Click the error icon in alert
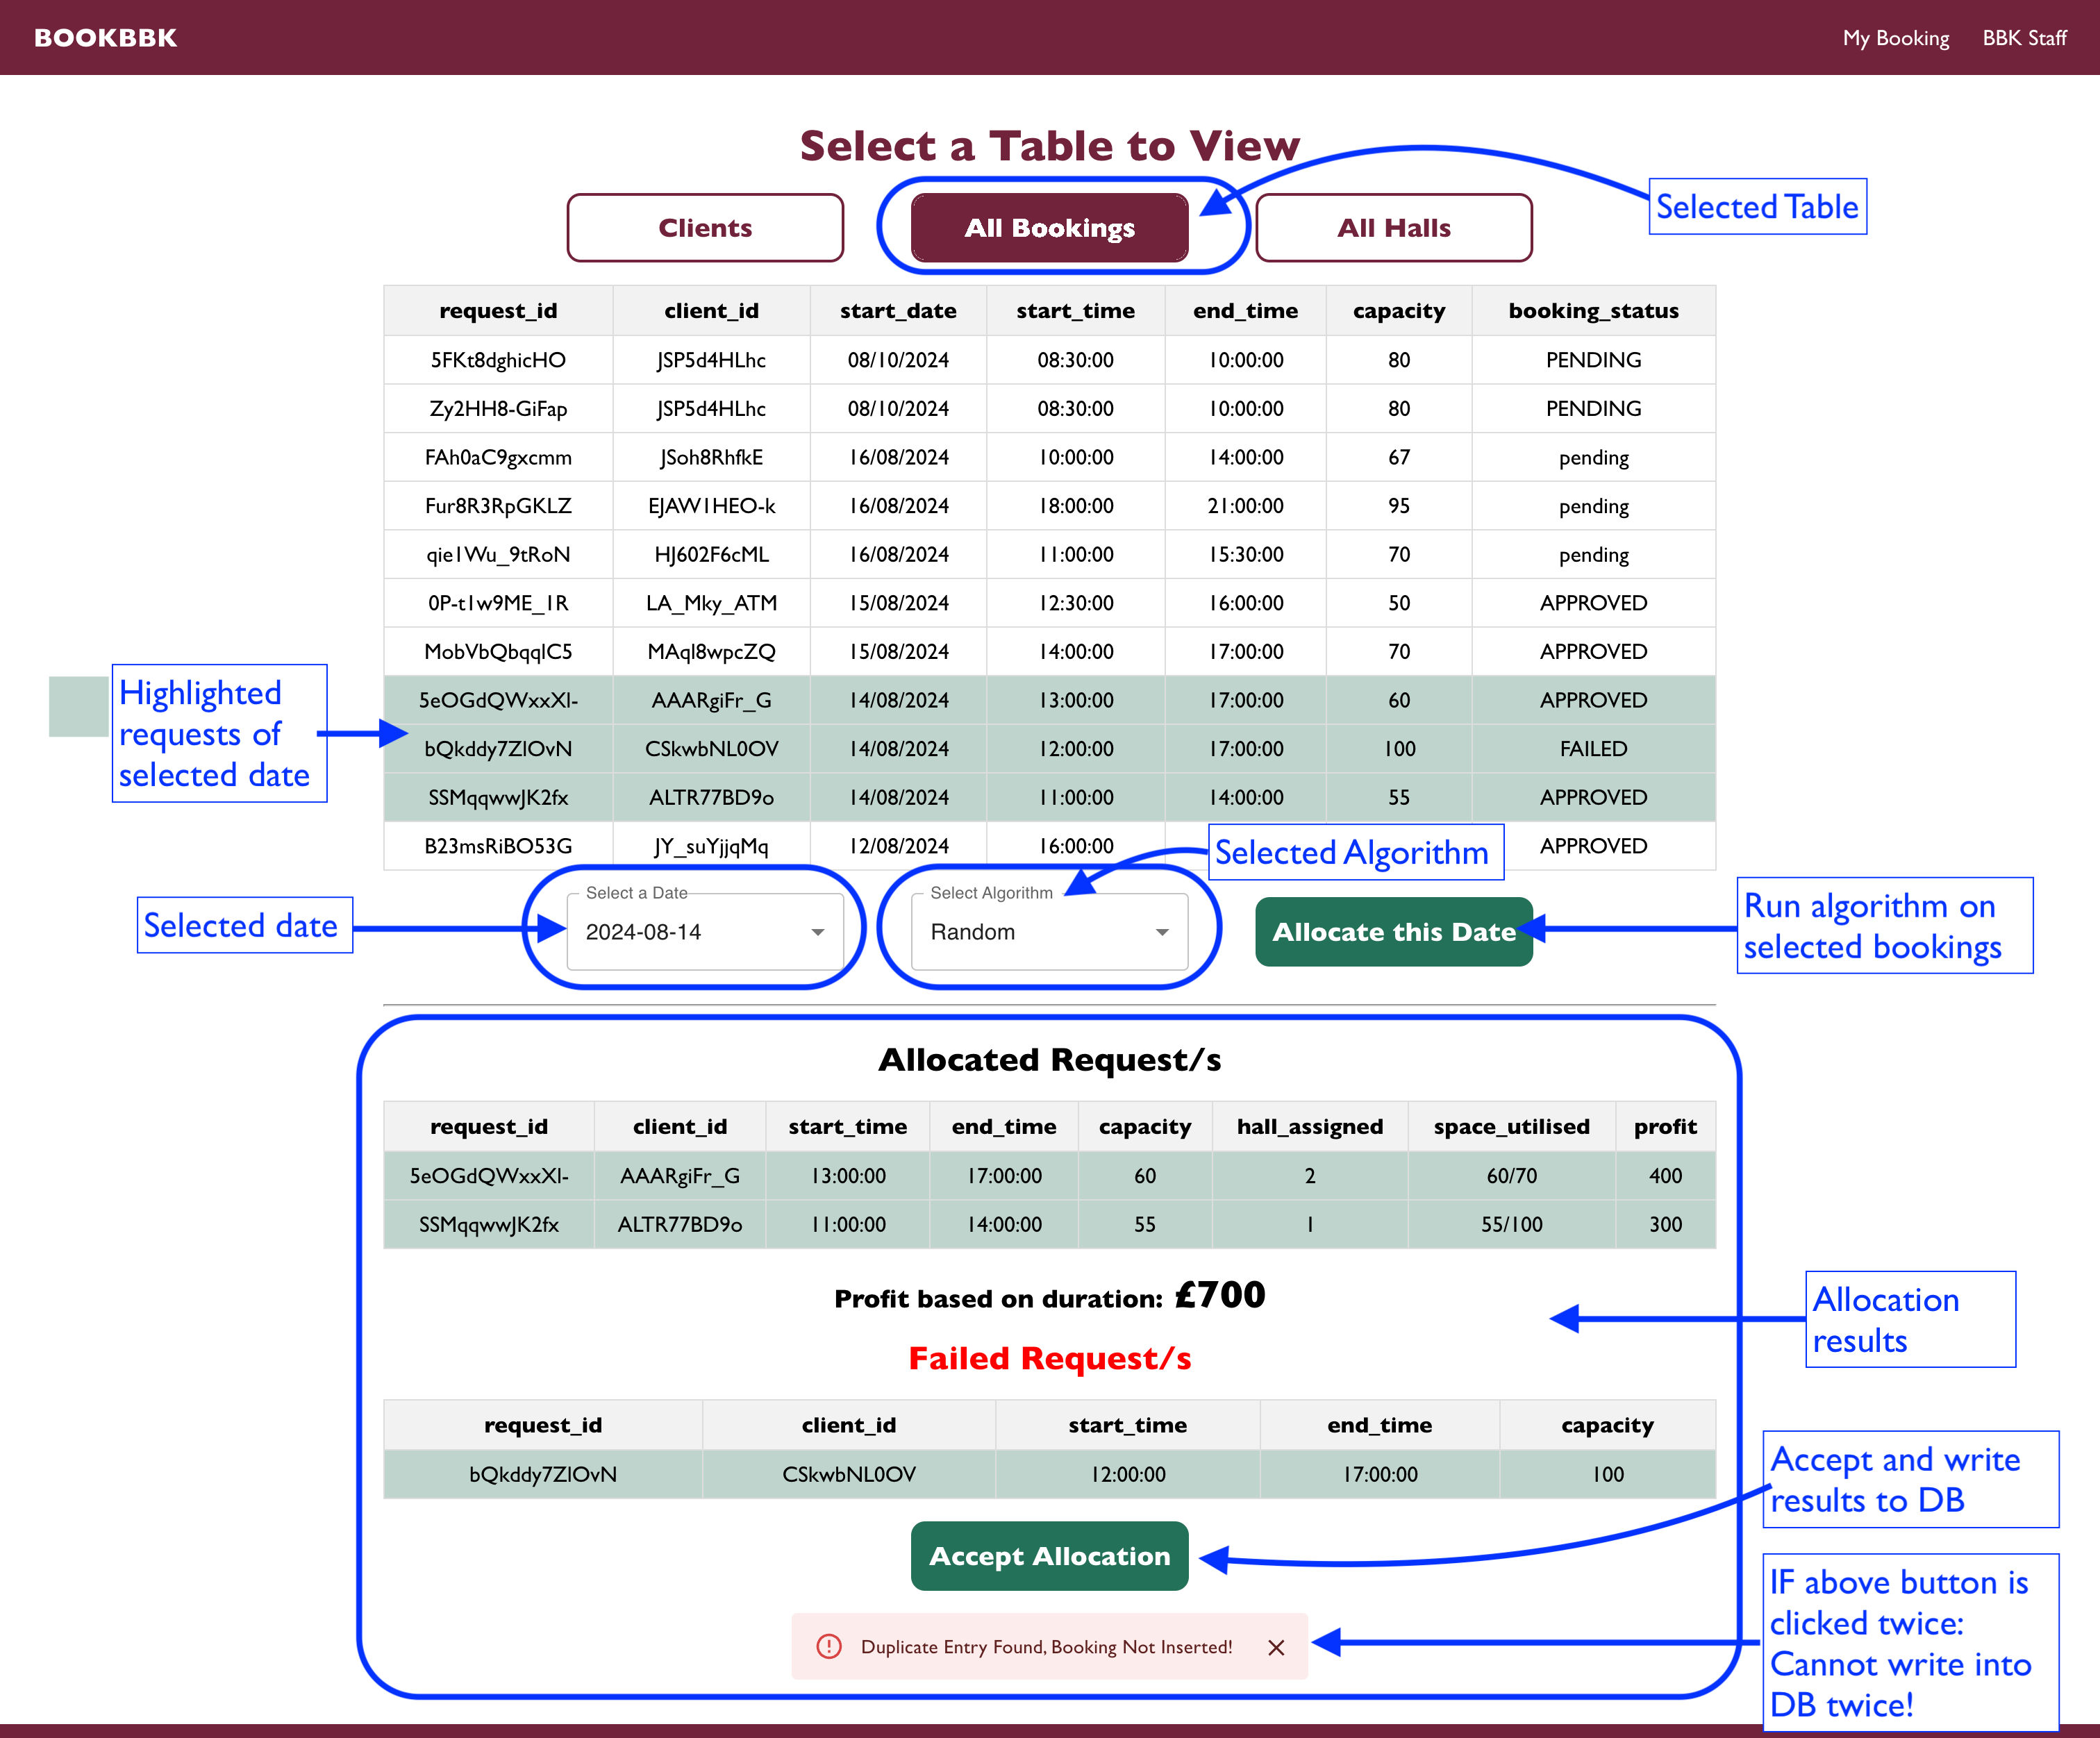The image size is (2100, 1738). (829, 1646)
